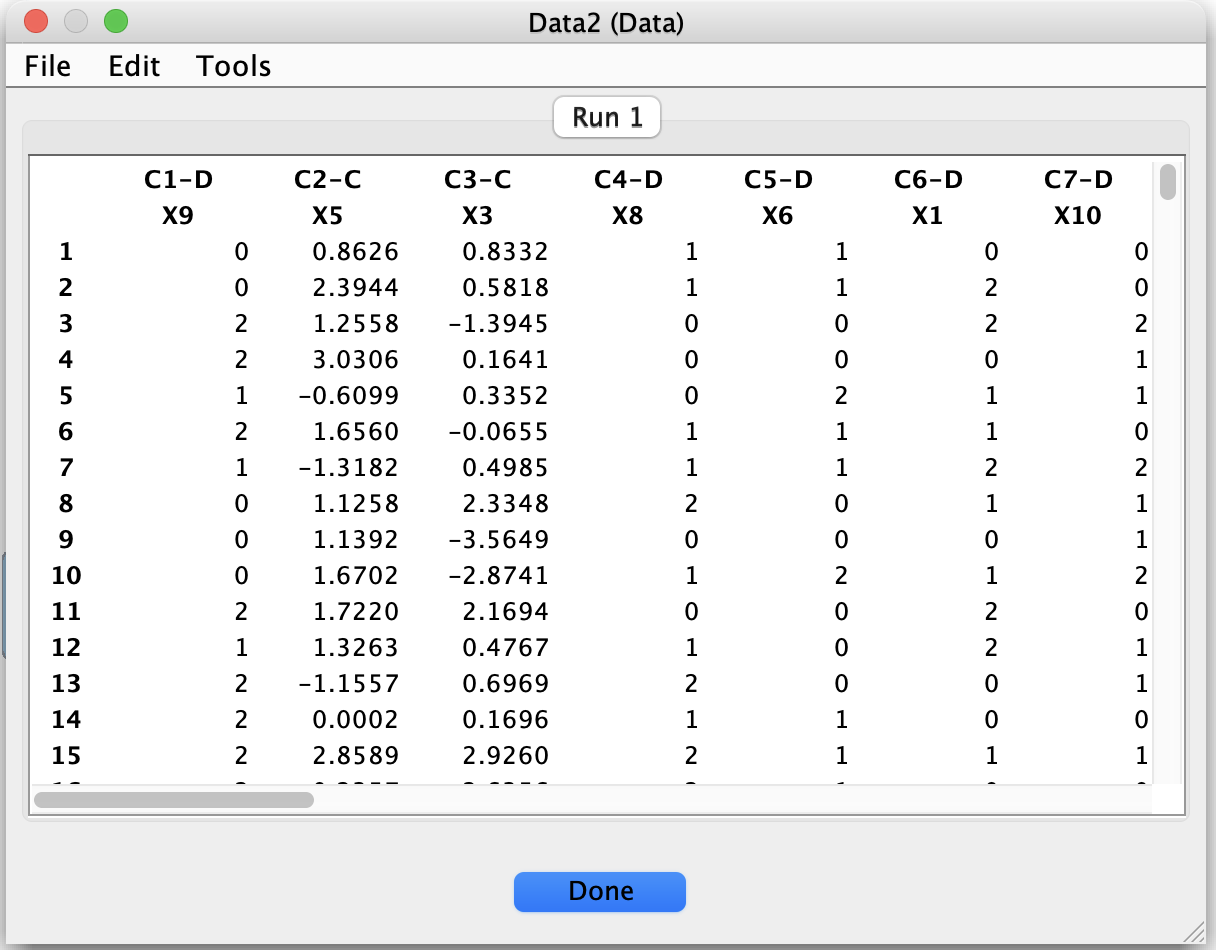Click cell value -1.3182
This screenshot has width=1216, height=950.
click(x=349, y=468)
